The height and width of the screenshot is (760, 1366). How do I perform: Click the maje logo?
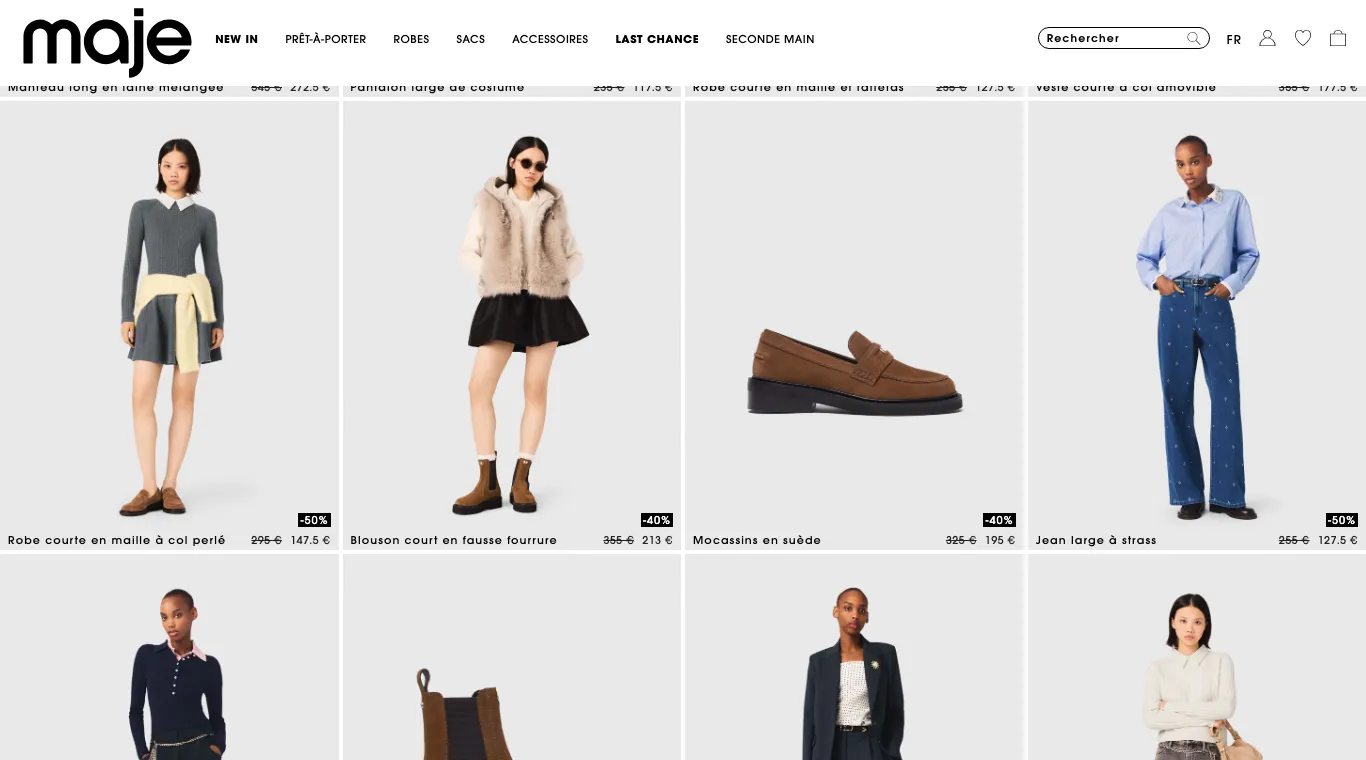coord(107,42)
